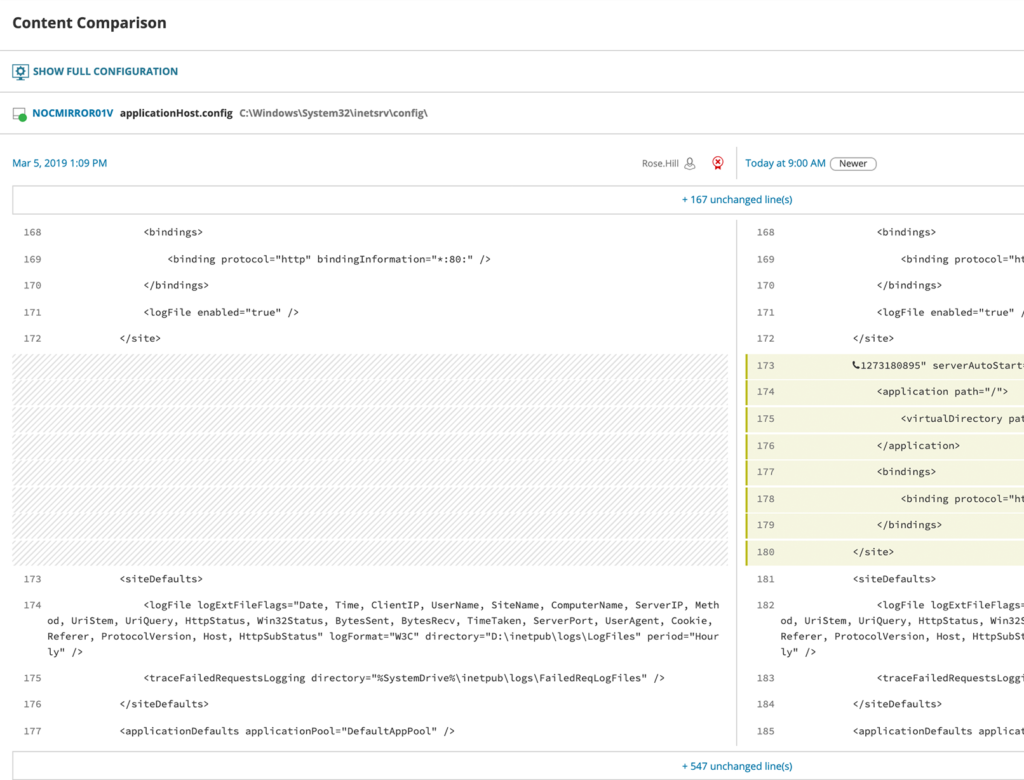The image size is (1024, 780).
Task: Click the phone icon on line 173
Action: click(856, 365)
